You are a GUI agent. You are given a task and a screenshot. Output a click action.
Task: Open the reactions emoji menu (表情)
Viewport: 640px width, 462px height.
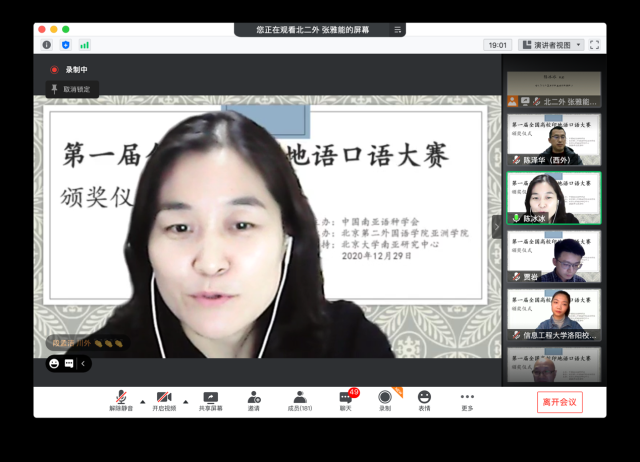424,398
